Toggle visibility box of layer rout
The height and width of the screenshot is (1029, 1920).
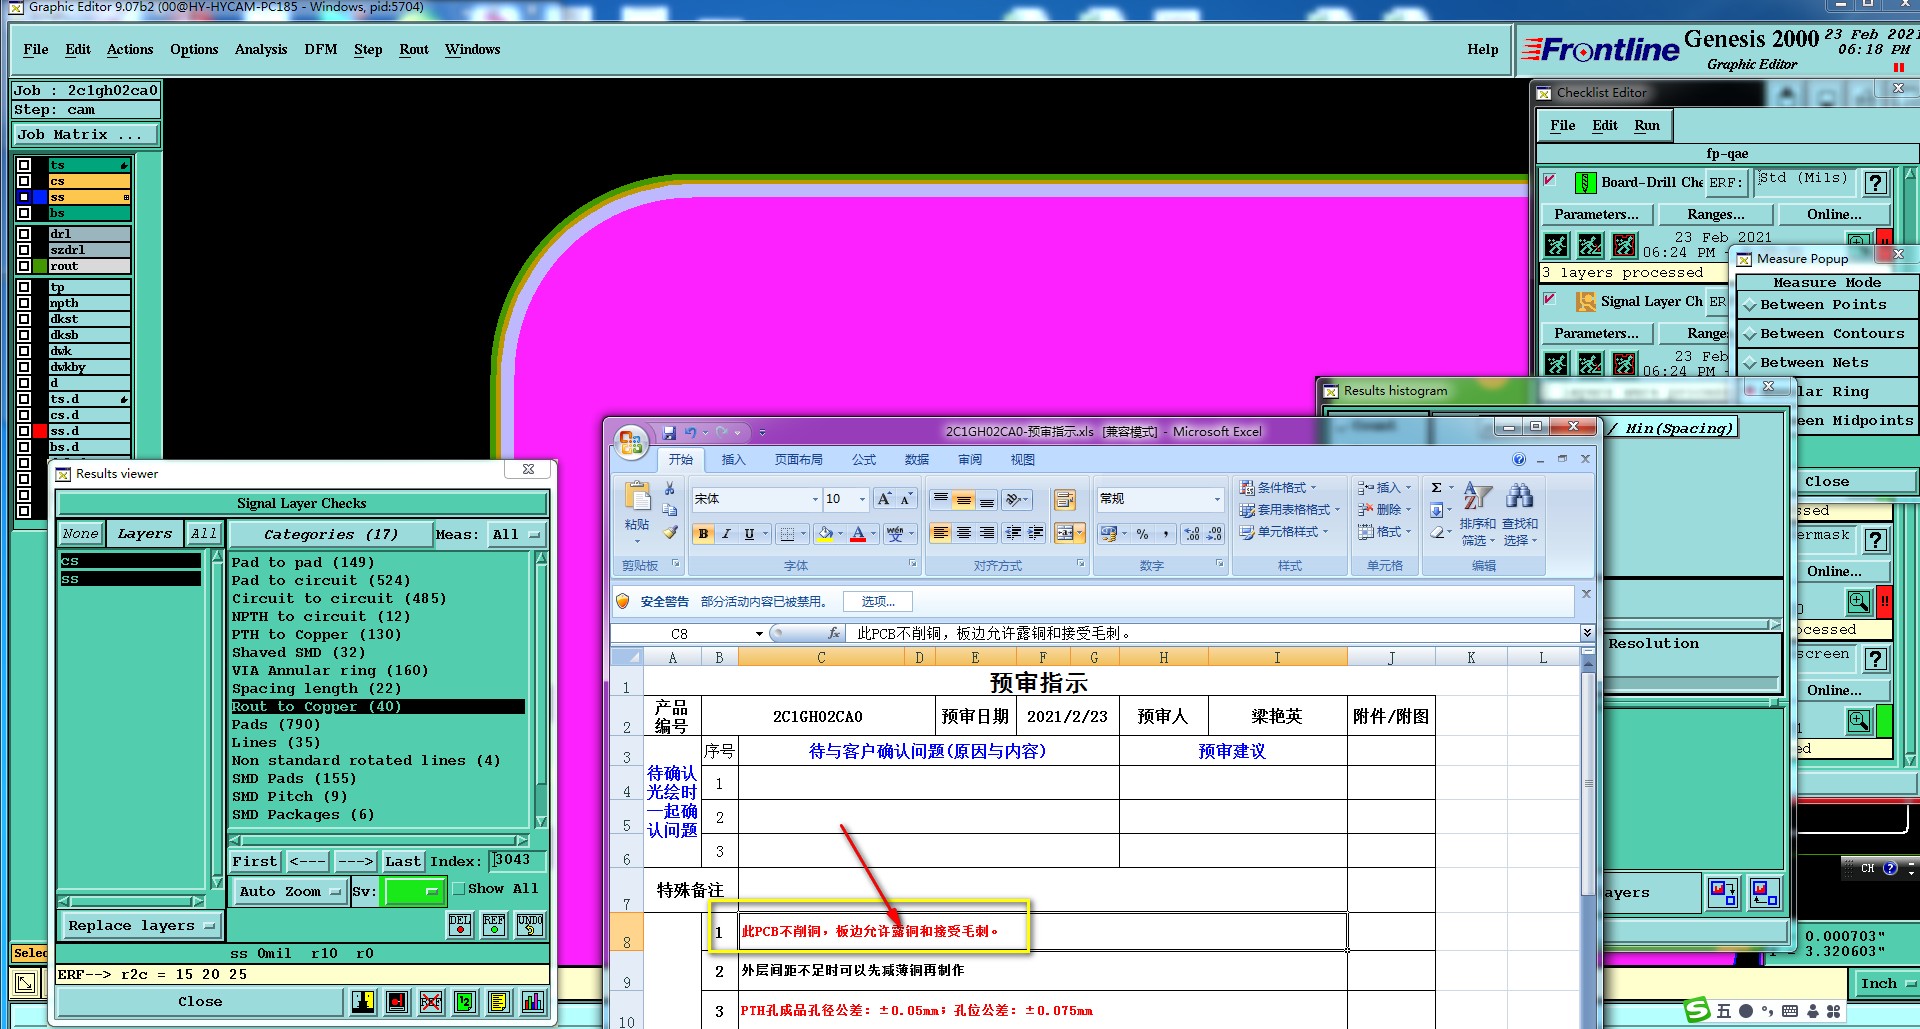coord(24,266)
